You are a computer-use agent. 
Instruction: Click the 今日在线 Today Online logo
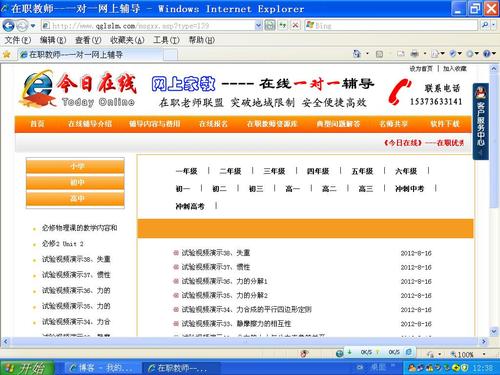click(x=77, y=89)
